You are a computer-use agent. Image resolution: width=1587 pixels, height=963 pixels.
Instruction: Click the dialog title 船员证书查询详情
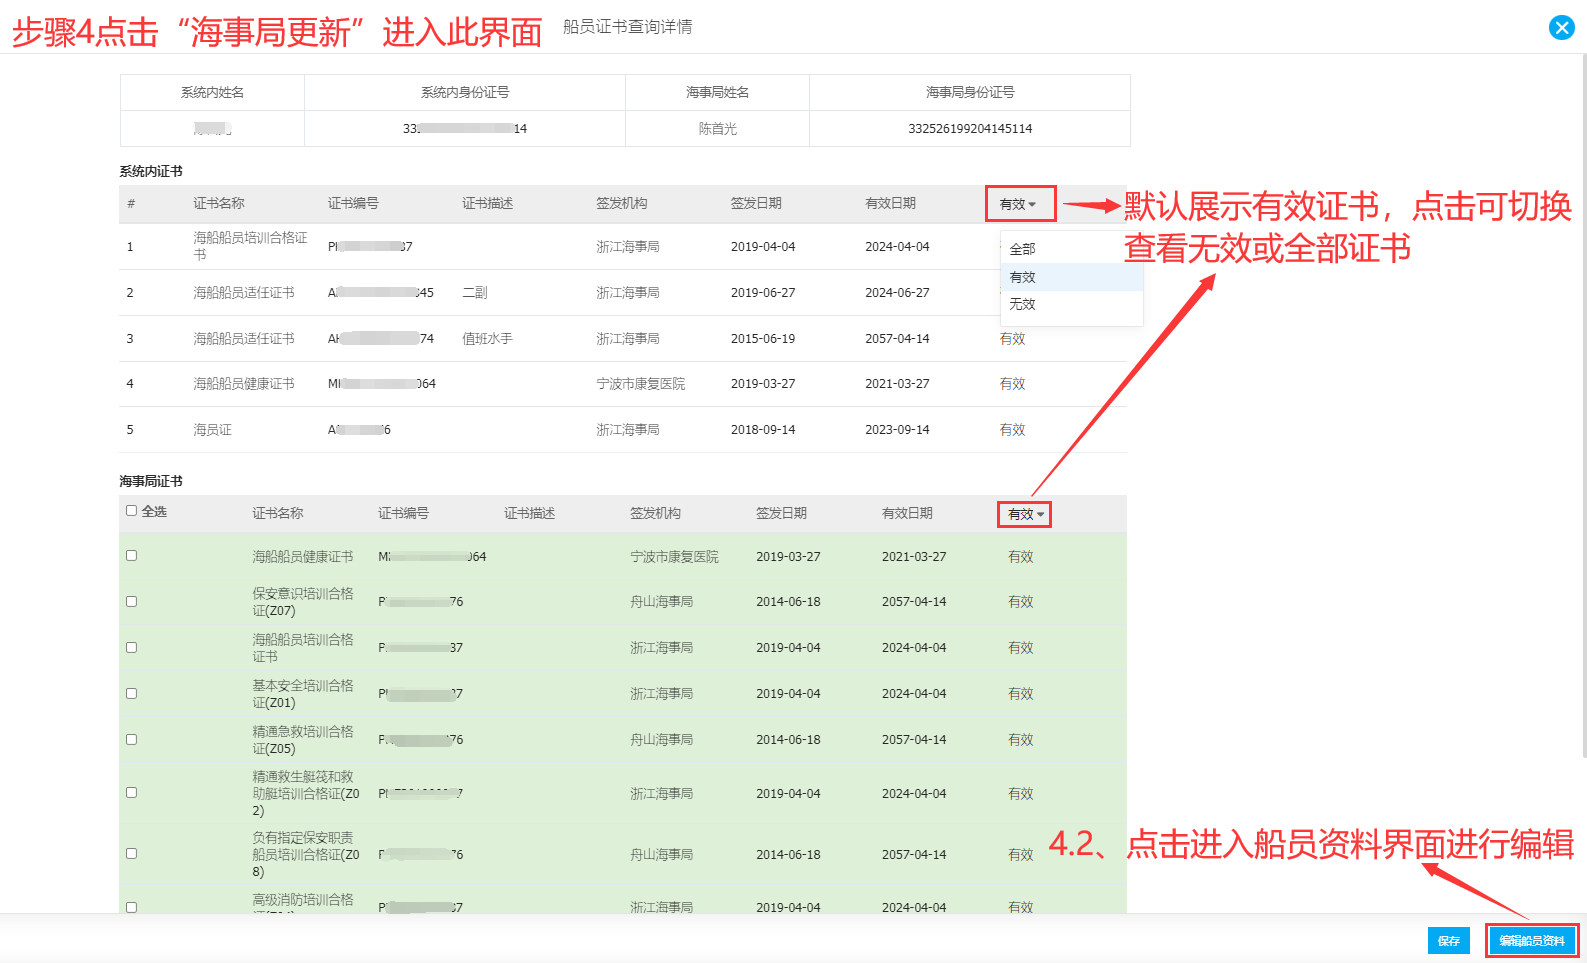627,27
